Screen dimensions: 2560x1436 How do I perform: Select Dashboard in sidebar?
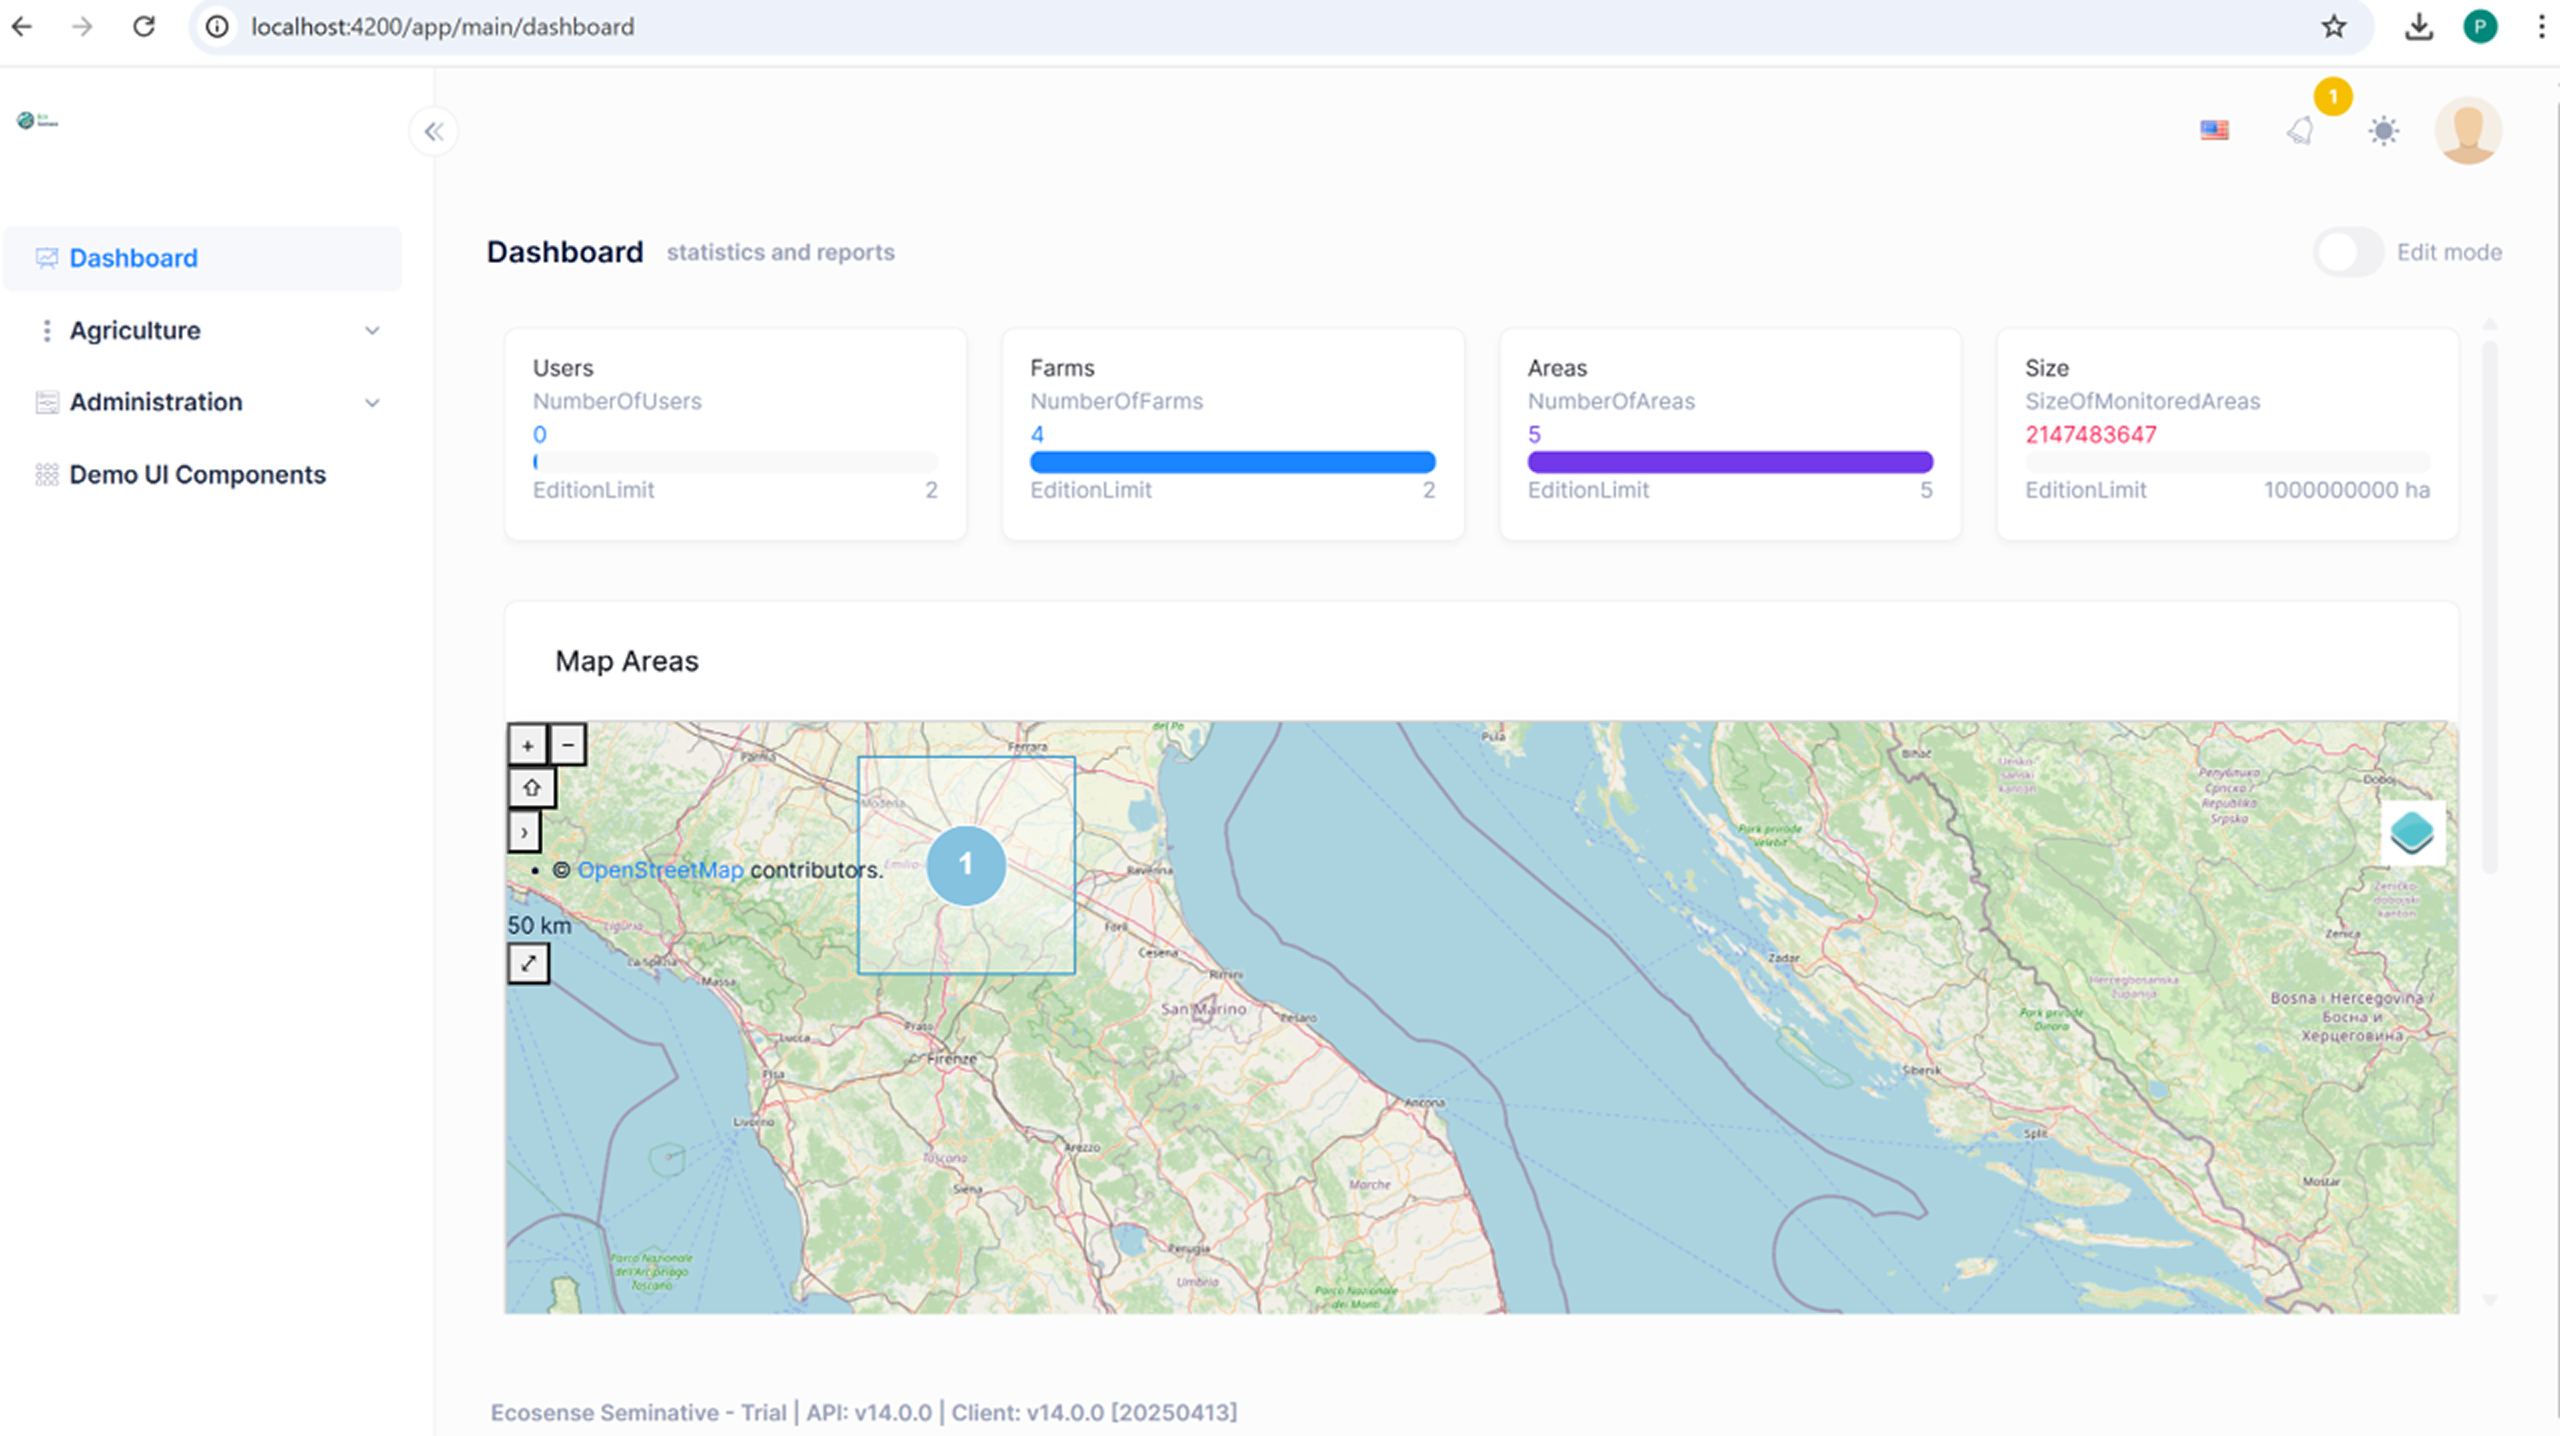pos(133,258)
